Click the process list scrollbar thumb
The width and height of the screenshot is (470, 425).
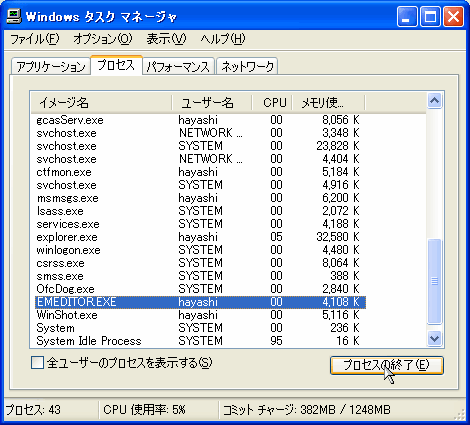(434, 281)
